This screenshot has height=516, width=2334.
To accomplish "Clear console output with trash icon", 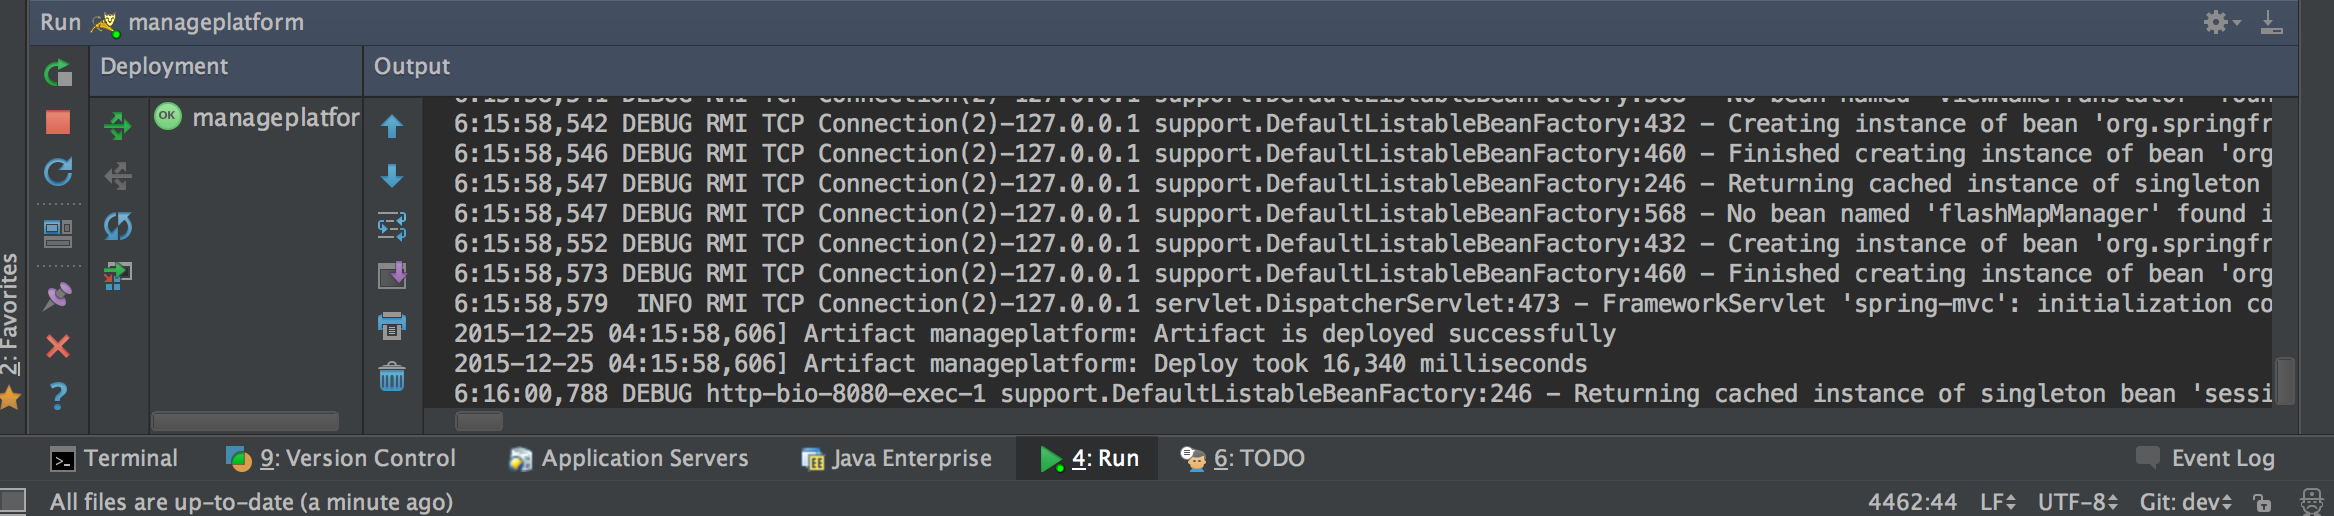I will click(392, 377).
